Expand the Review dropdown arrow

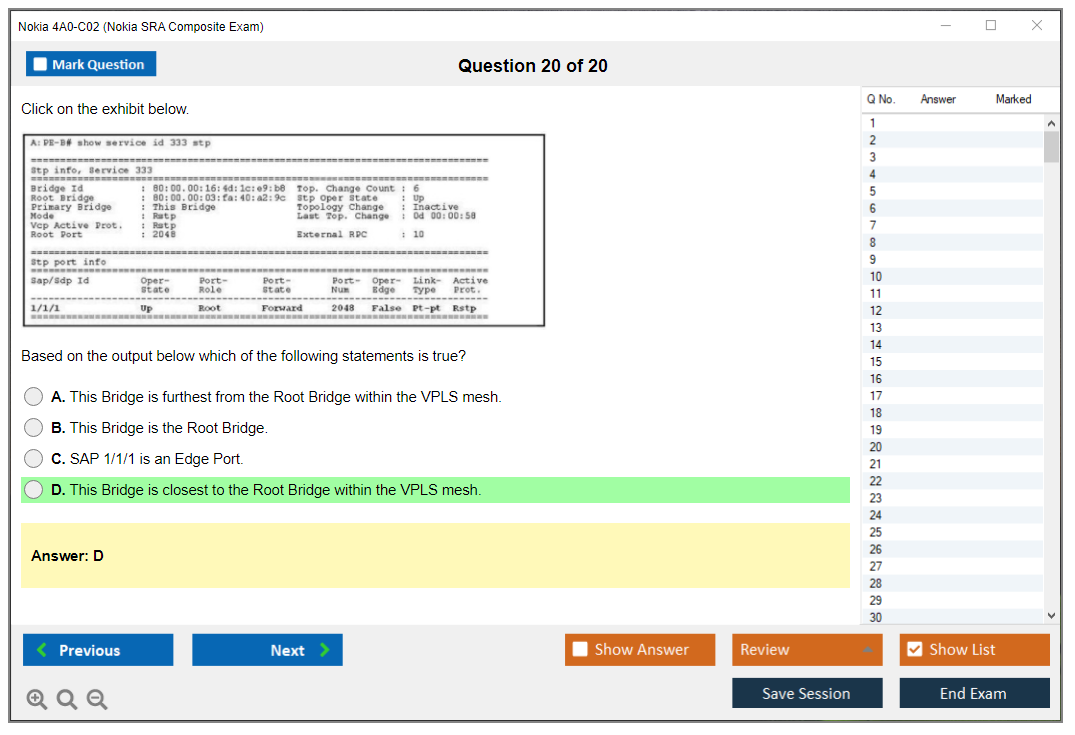(x=867, y=650)
